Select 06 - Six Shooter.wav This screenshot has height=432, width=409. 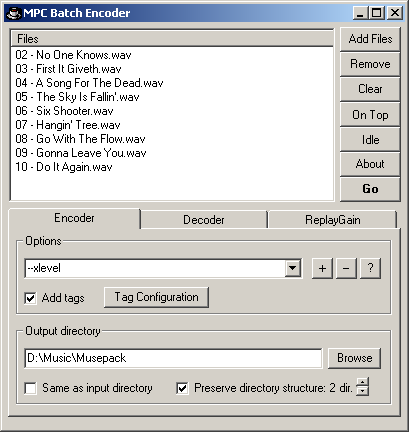click(x=64, y=111)
